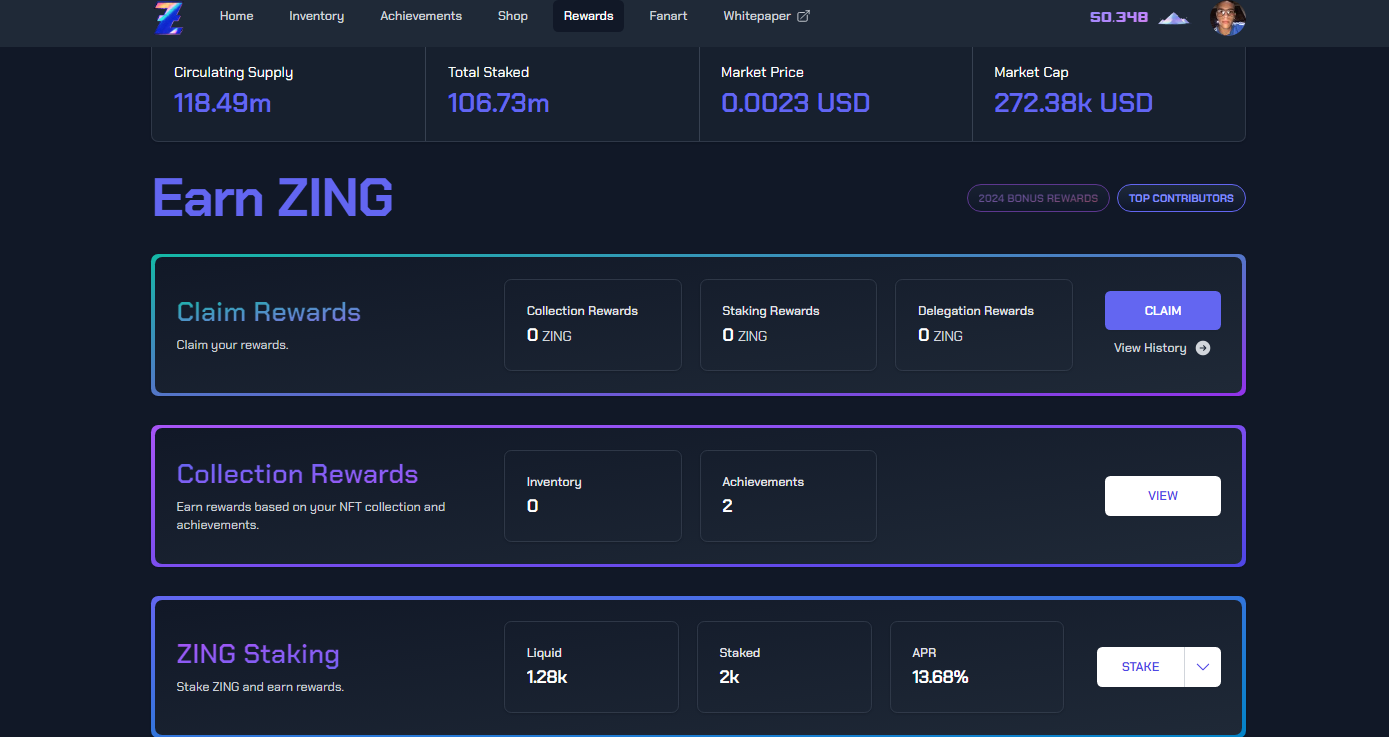
Task: Click the ZING Staking heading
Action: point(258,655)
